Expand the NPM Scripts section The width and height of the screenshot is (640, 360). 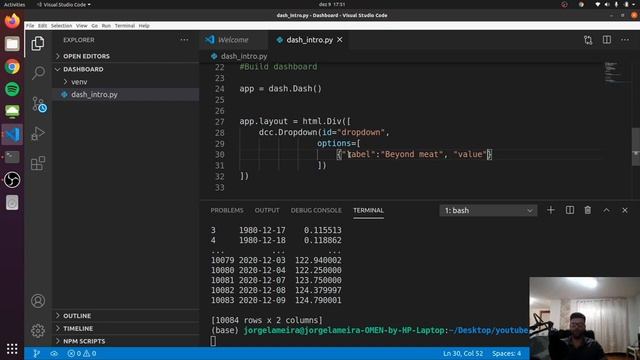(x=125, y=341)
